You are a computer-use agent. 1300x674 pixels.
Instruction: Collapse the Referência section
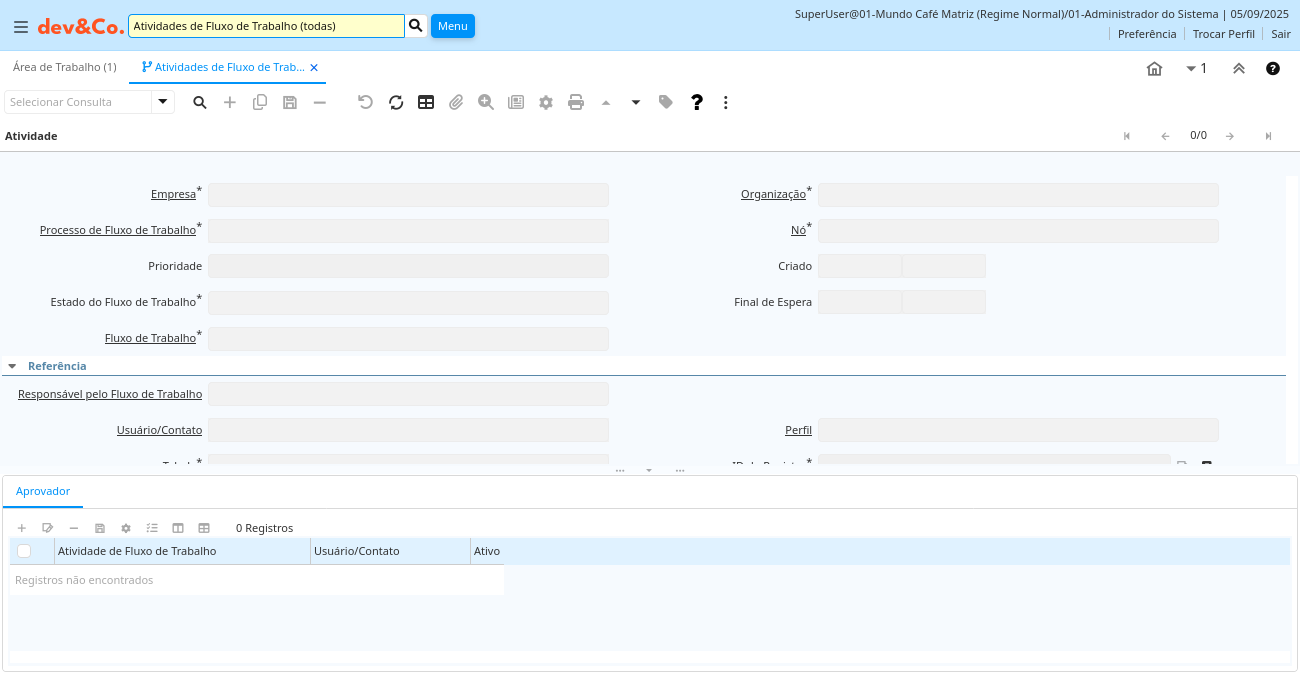coord(12,366)
